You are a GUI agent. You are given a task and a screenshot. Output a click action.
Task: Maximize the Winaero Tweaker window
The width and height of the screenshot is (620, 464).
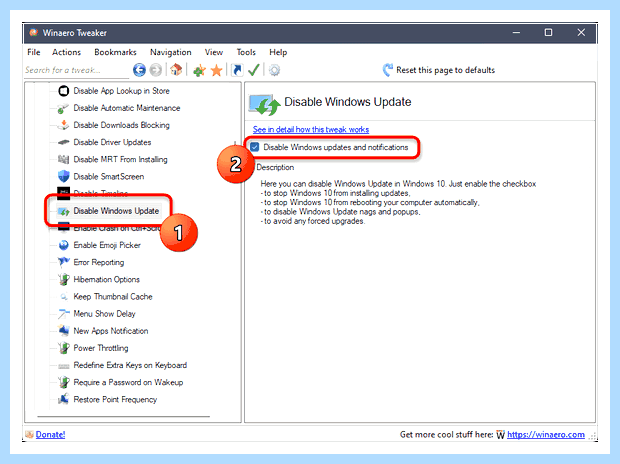tap(548, 32)
